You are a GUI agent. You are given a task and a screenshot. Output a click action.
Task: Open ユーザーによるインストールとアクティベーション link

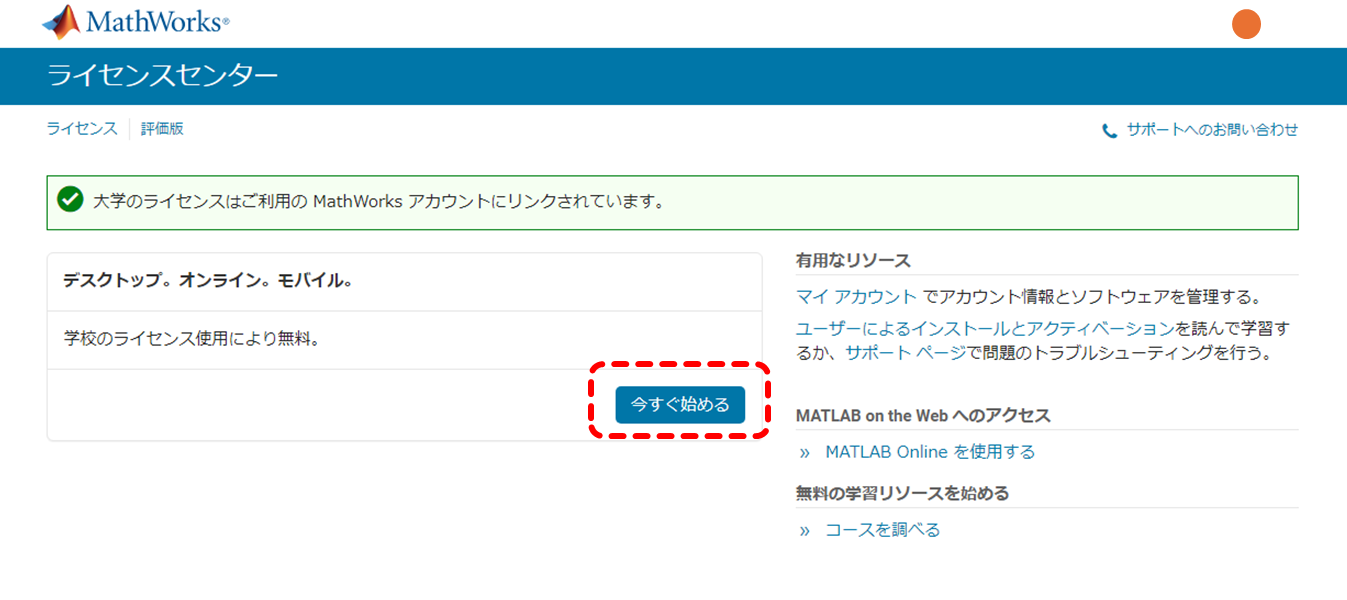point(985,328)
